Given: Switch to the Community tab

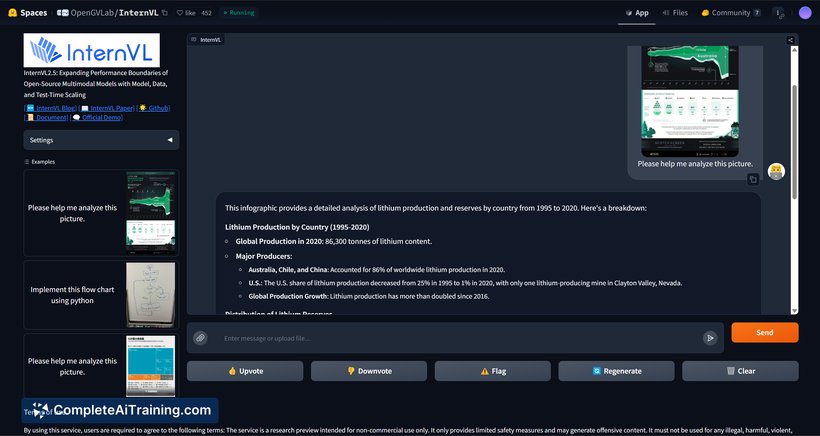Looking at the screenshot, I should [731, 13].
